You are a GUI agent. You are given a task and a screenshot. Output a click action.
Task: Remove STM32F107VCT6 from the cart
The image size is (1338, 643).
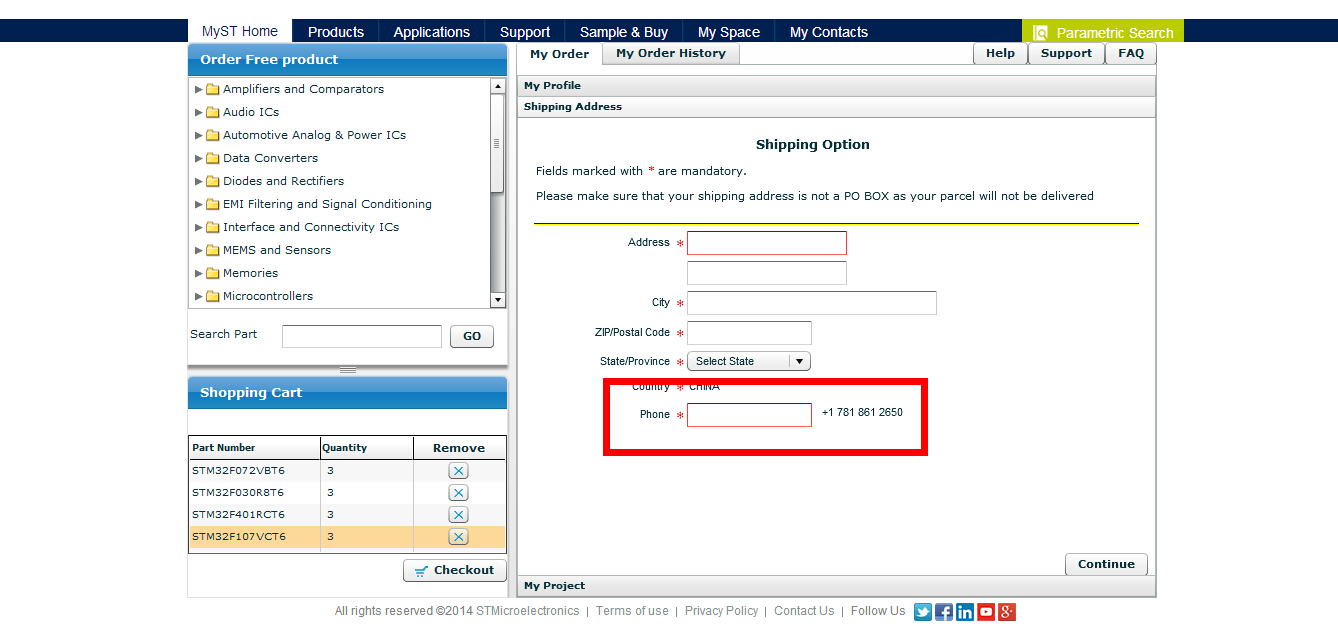[x=458, y=537]
